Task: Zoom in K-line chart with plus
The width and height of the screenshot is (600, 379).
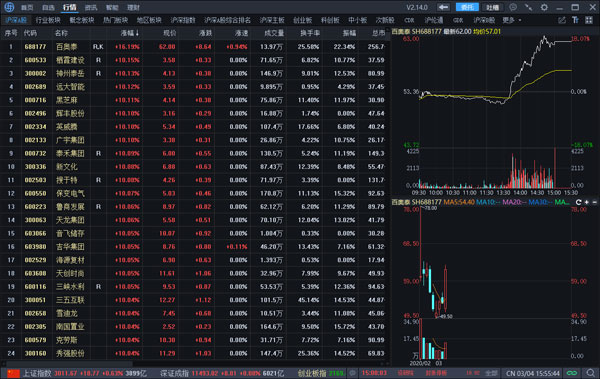Action: click(587, 202)
